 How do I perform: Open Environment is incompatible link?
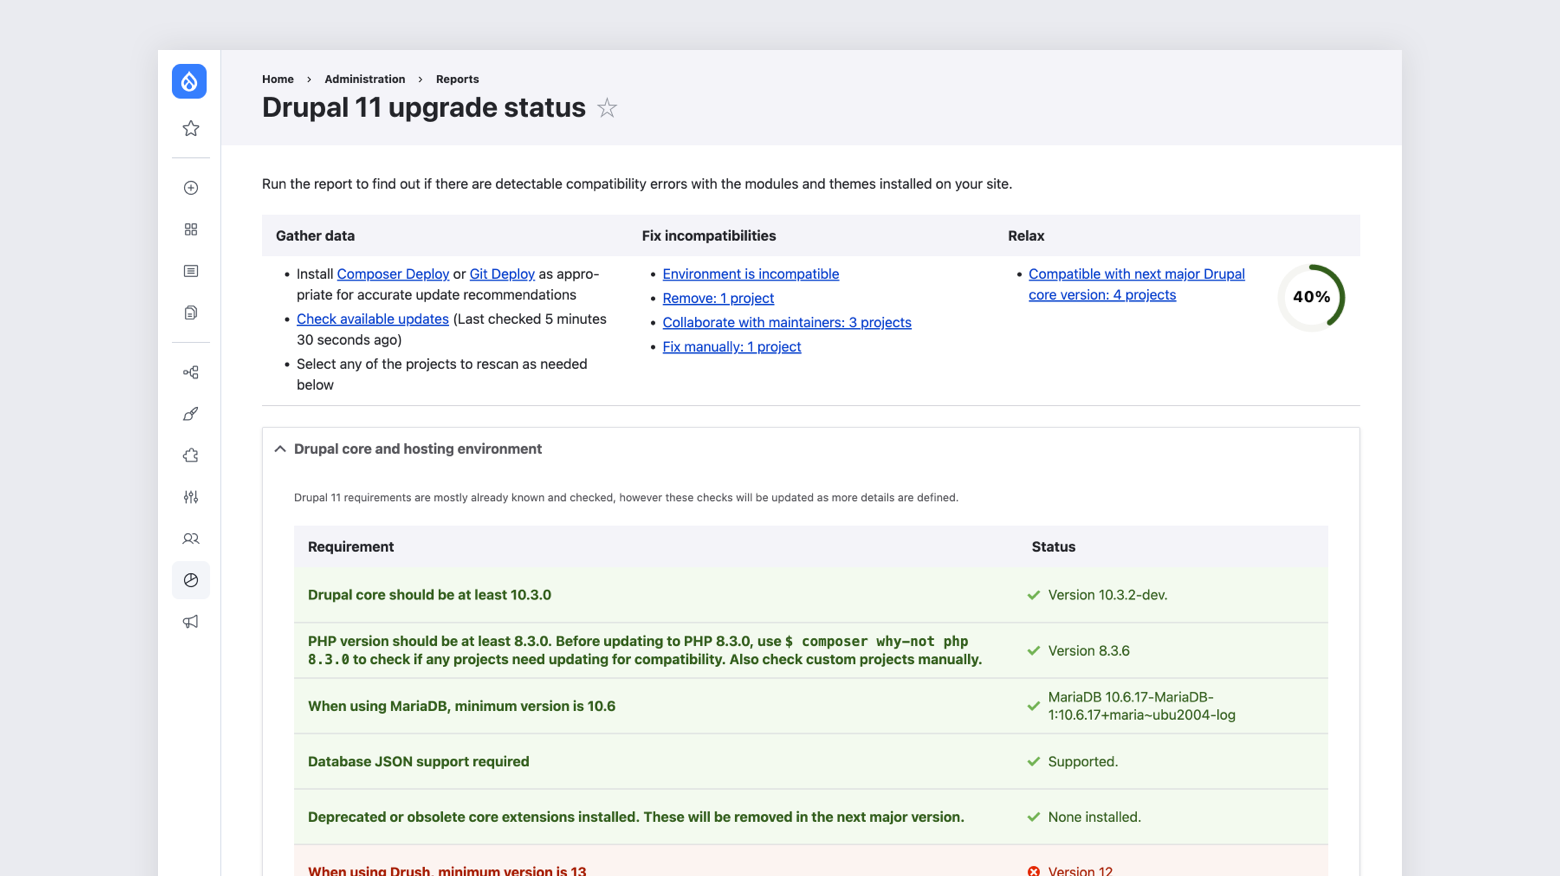coord(751,274)
